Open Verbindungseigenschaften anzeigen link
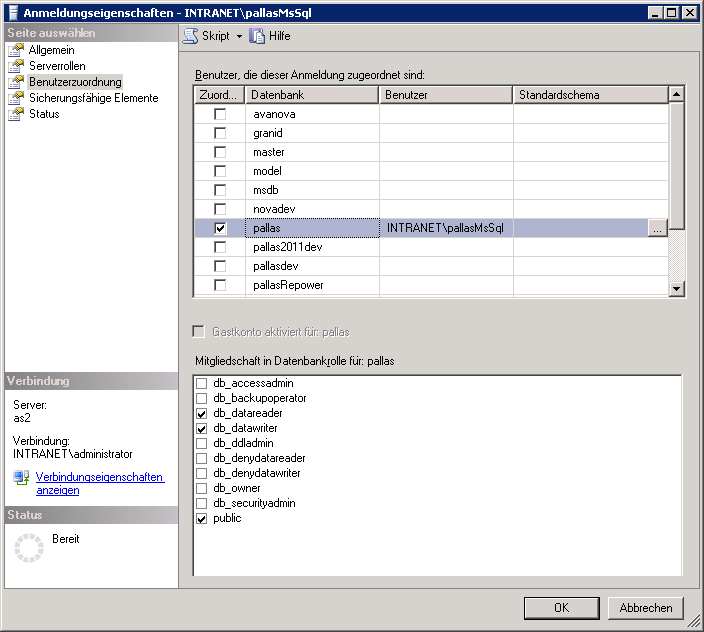The height and width of the screenshot is (632, 704). point(100,483)
